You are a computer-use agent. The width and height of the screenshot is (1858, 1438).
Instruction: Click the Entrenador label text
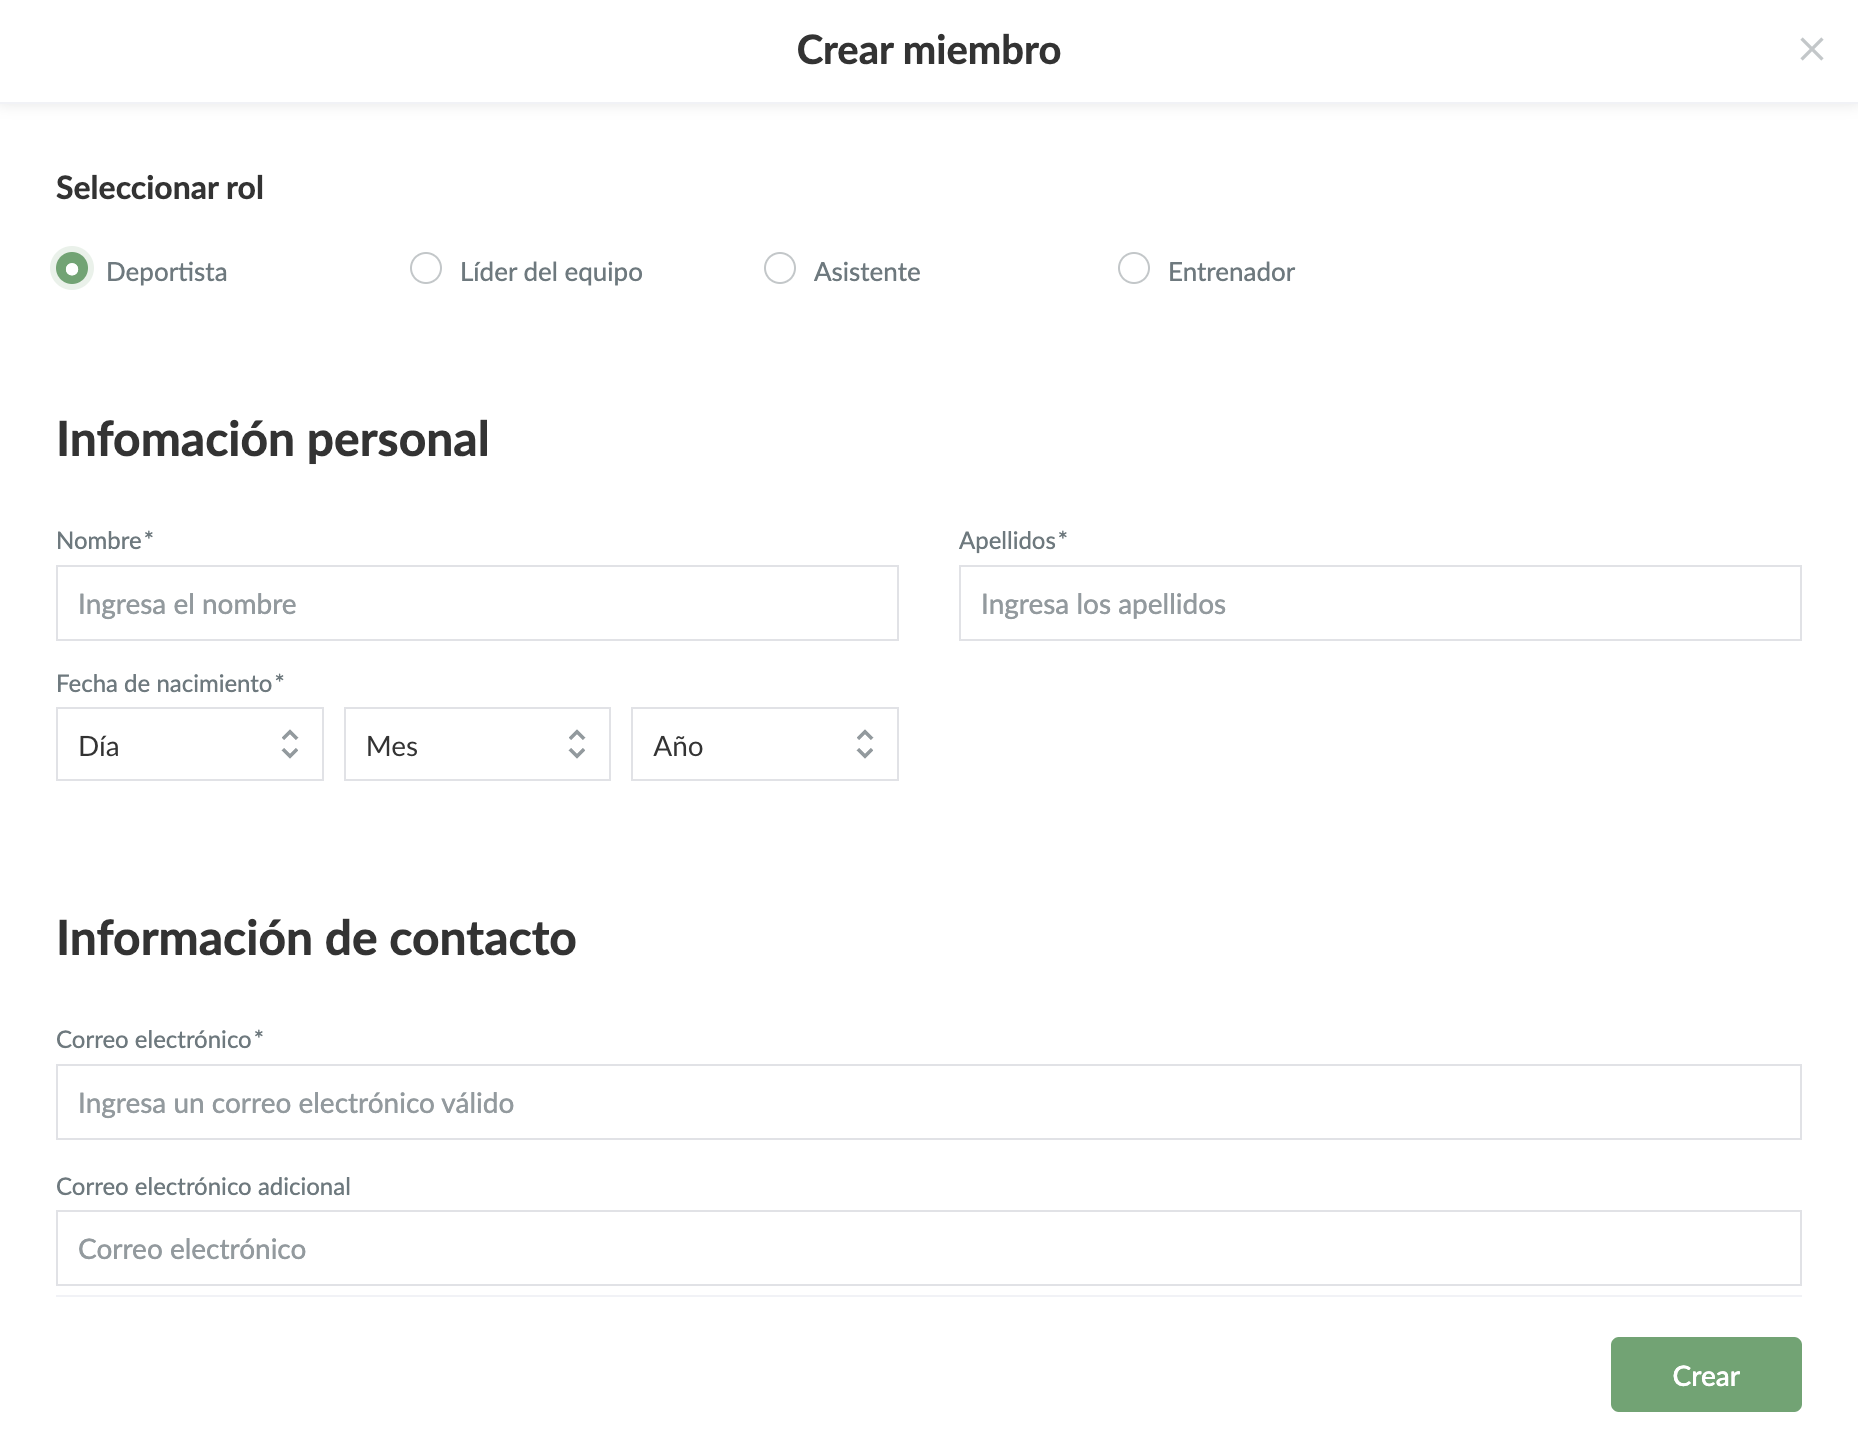(x=1231, y=272)
